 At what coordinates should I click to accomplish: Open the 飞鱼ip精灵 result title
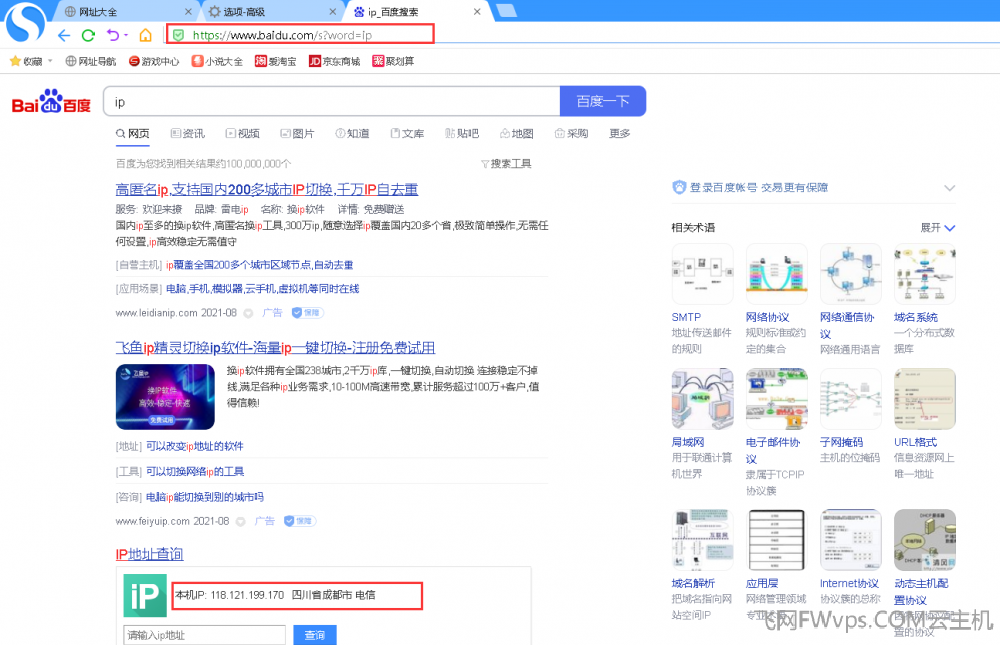tap(276, 348)
